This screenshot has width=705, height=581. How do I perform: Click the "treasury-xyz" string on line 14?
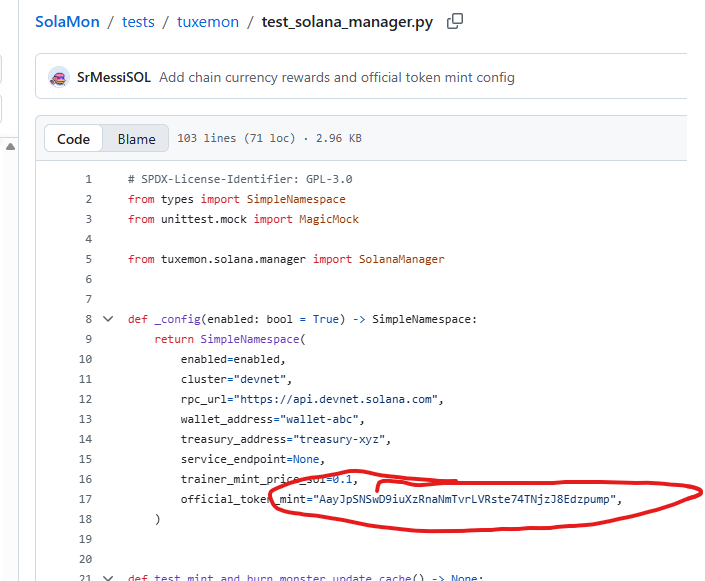[x=339, y=439]
